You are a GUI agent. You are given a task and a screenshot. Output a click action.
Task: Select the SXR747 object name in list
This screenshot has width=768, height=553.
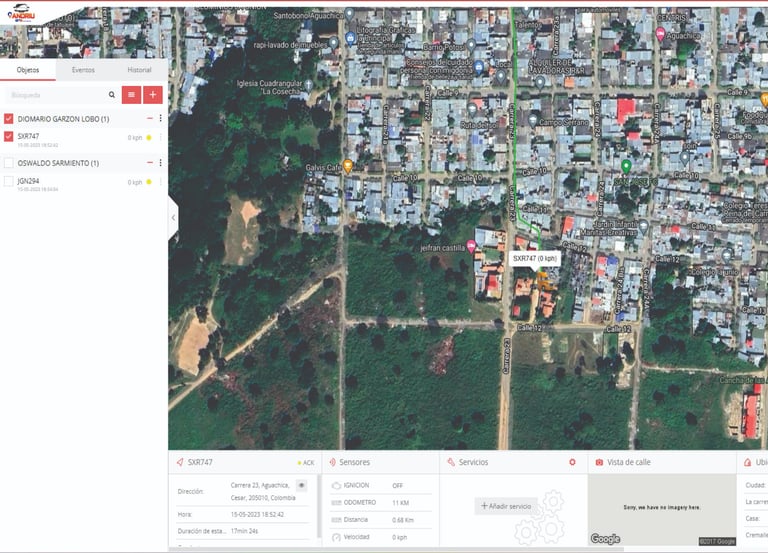point(28,136)
